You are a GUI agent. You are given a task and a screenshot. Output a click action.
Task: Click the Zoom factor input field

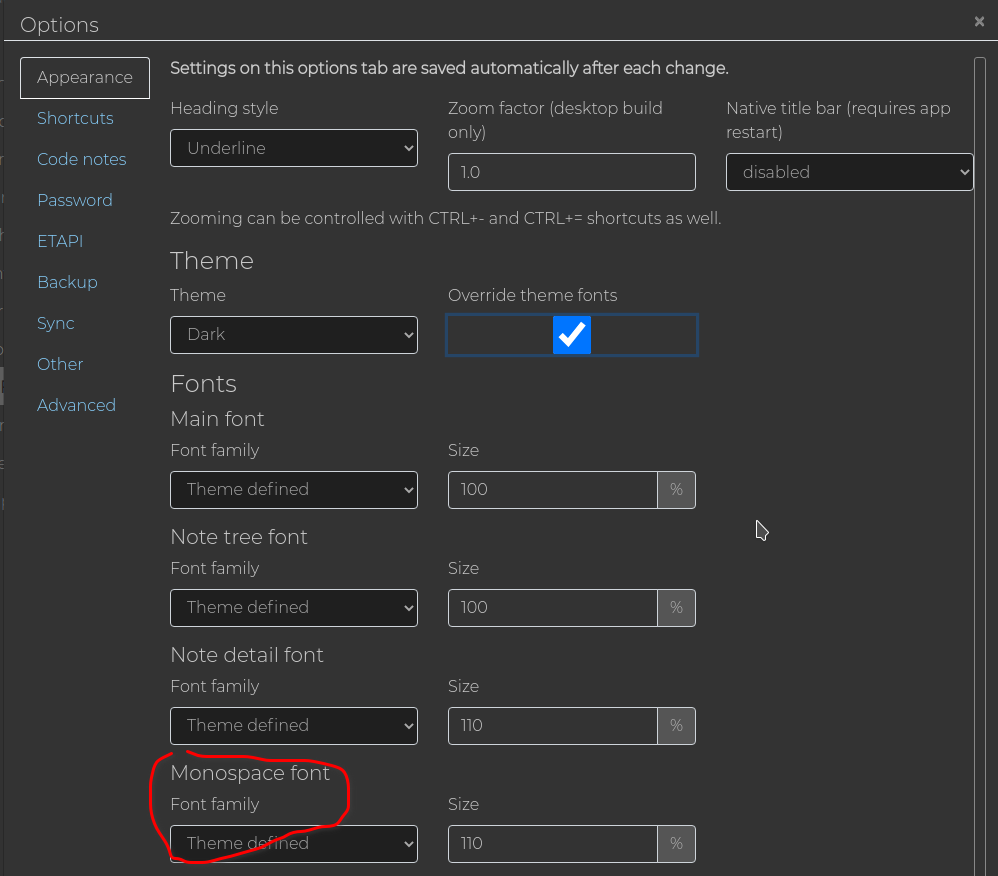(572, 172)
